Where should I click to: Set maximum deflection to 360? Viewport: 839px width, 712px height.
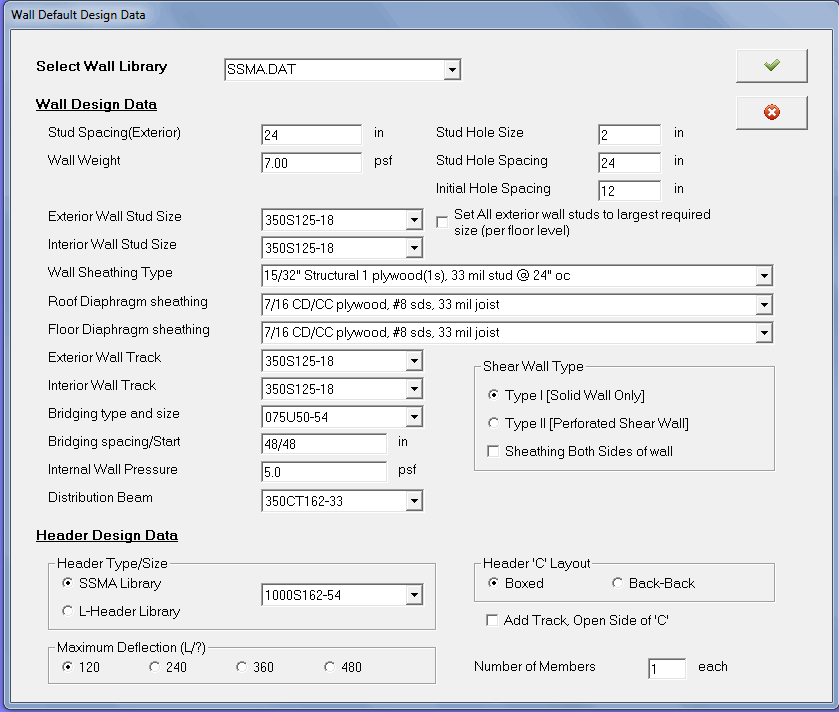[242, 668]
